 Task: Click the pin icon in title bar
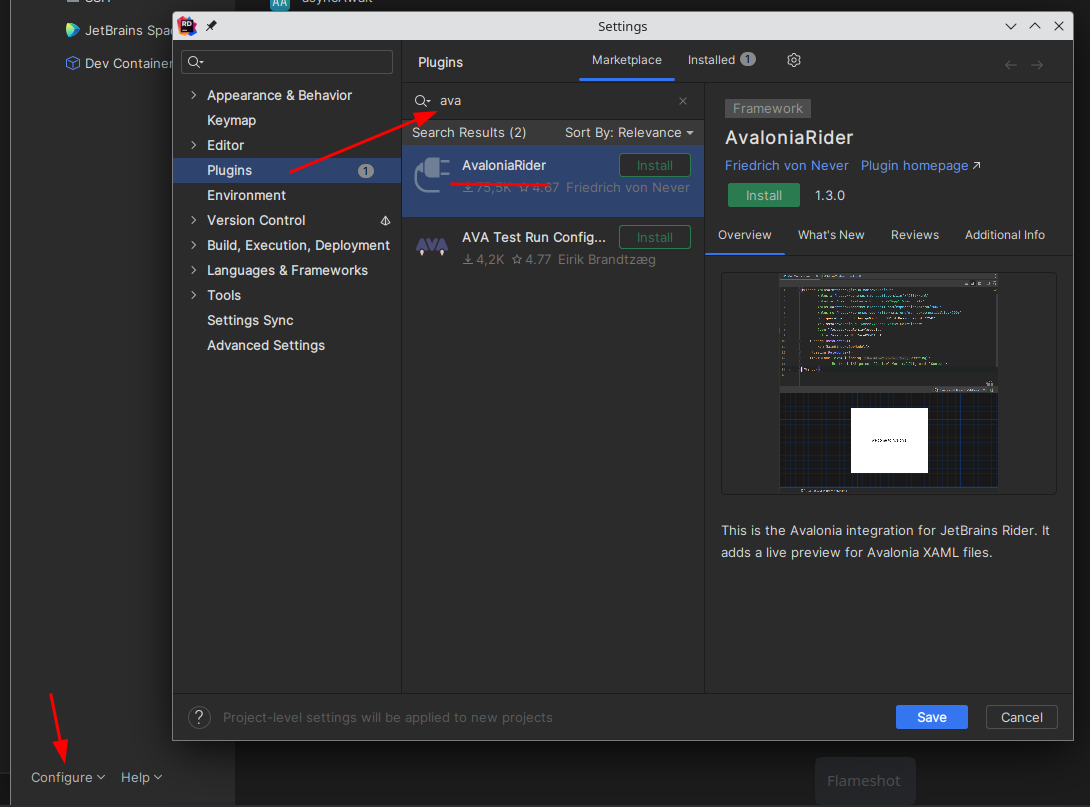tap(211, 26)
